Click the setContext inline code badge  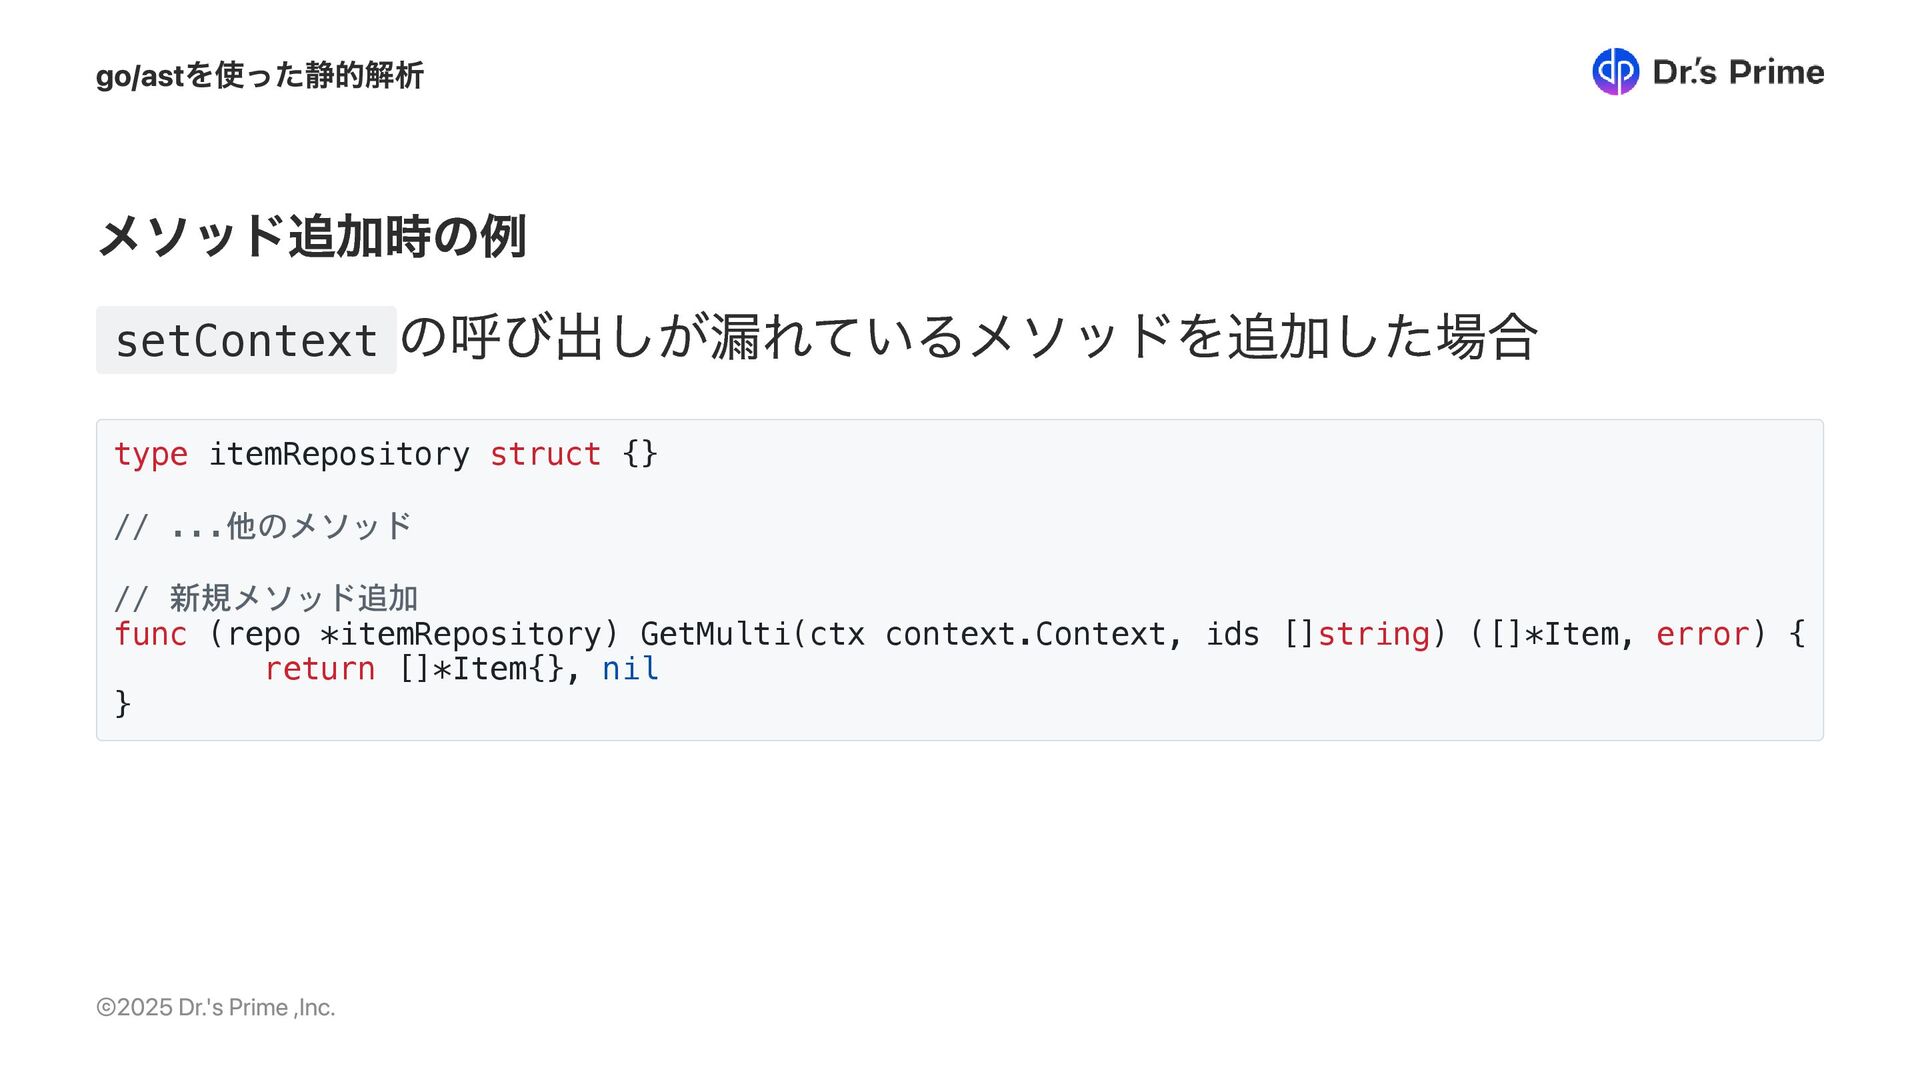[246, 340]
